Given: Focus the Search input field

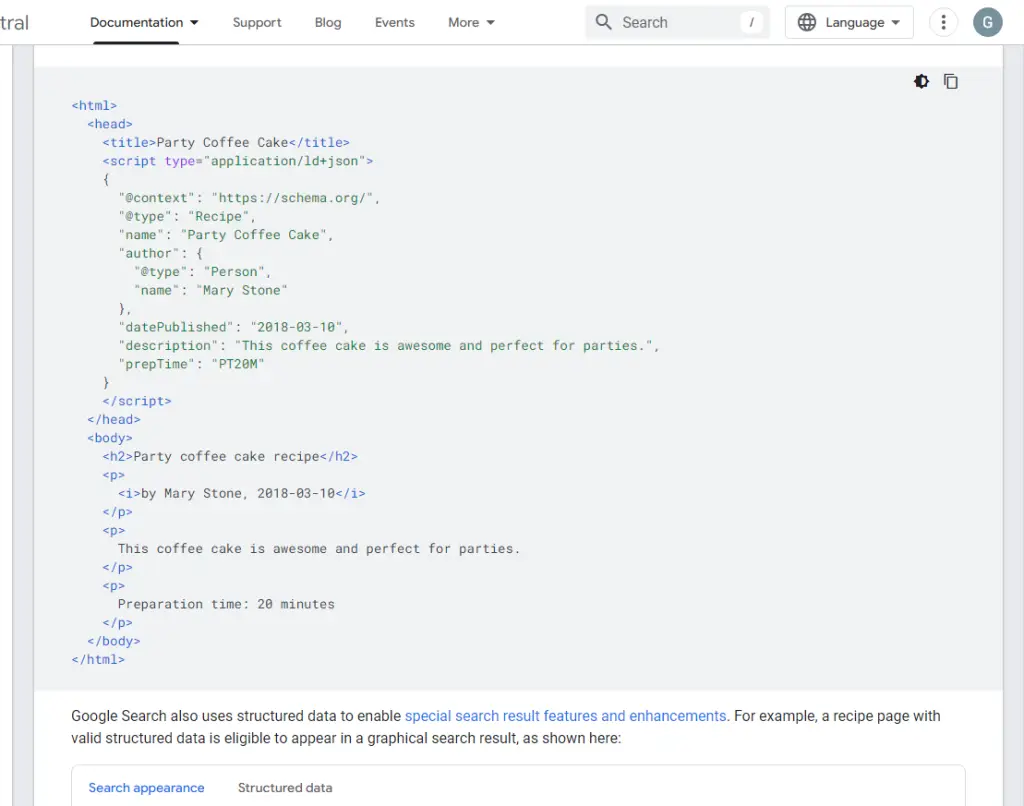Looking at the screenshot, I should 677,22.
